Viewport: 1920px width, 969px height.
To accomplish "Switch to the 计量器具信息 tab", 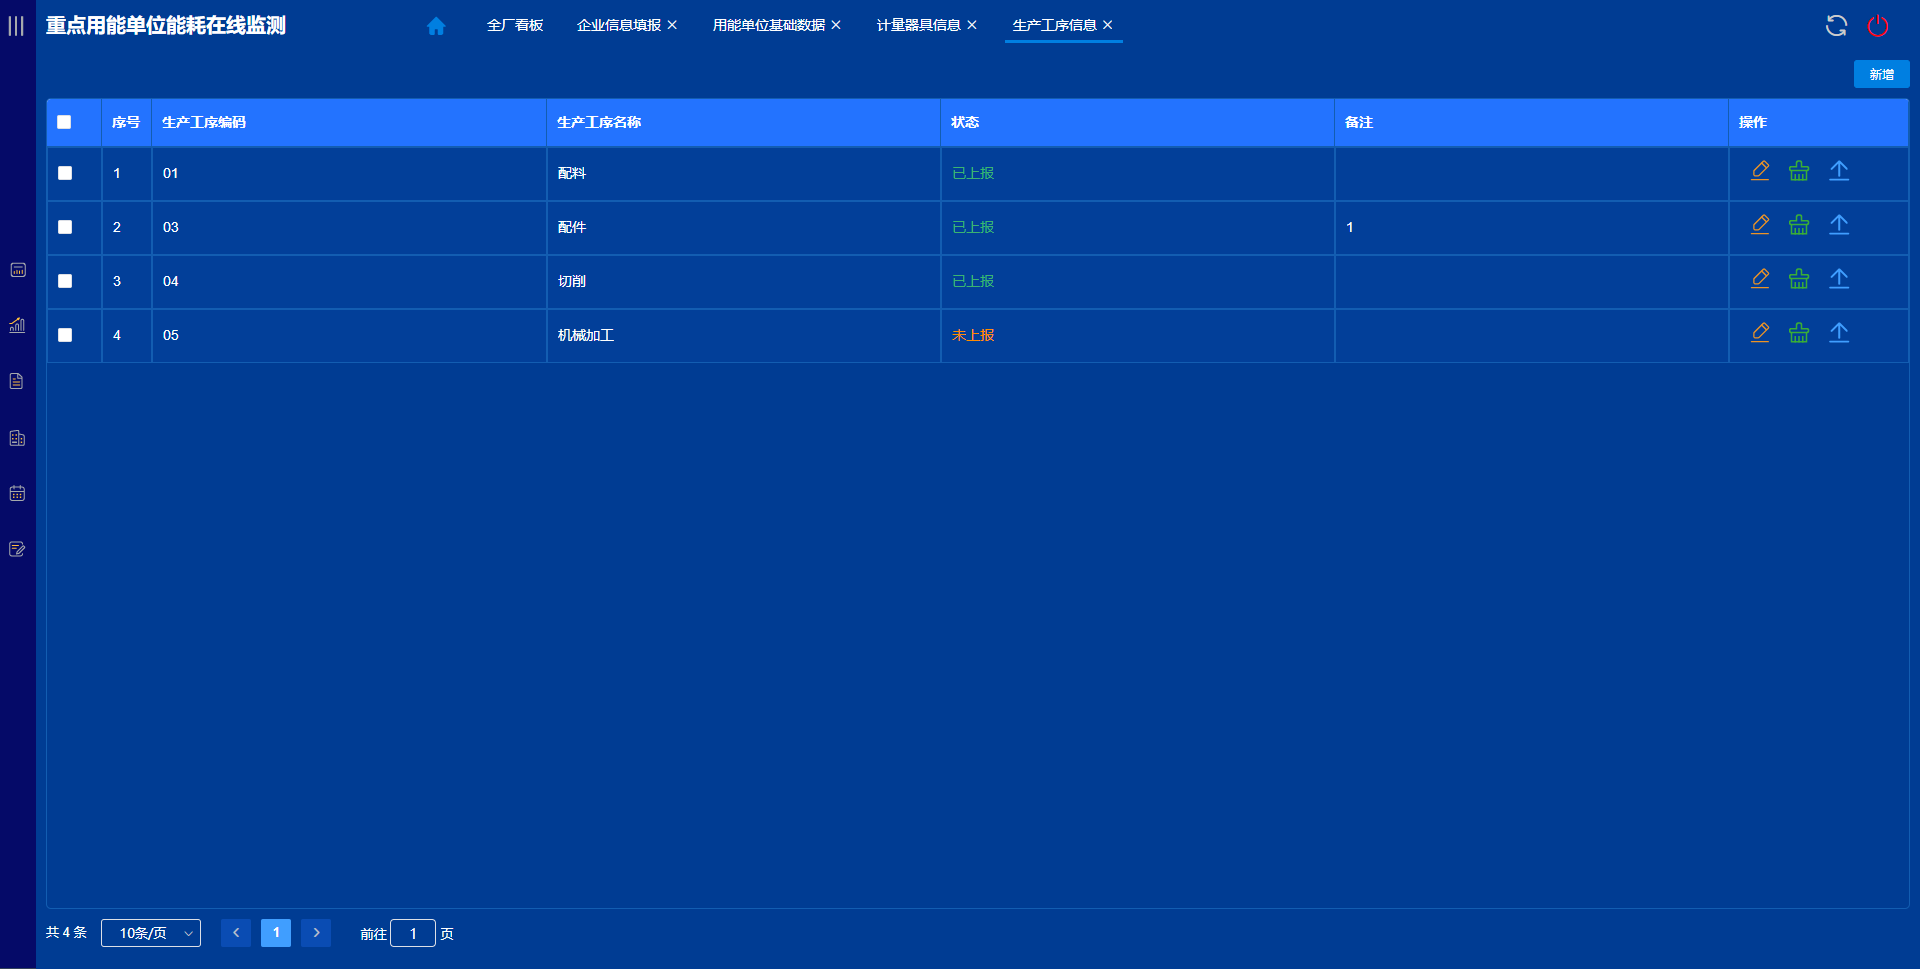I will (x=918, y=25).
